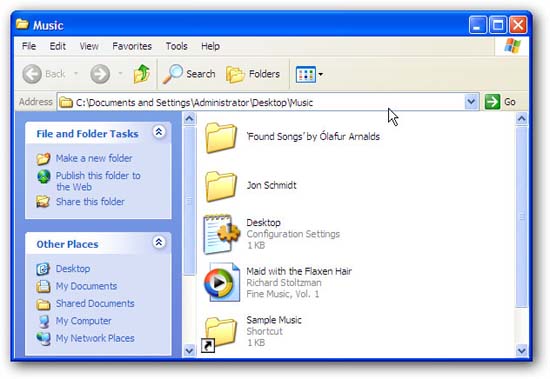Open the Favorites menu
The image size is (550, 379).
[x=132, y=46]
